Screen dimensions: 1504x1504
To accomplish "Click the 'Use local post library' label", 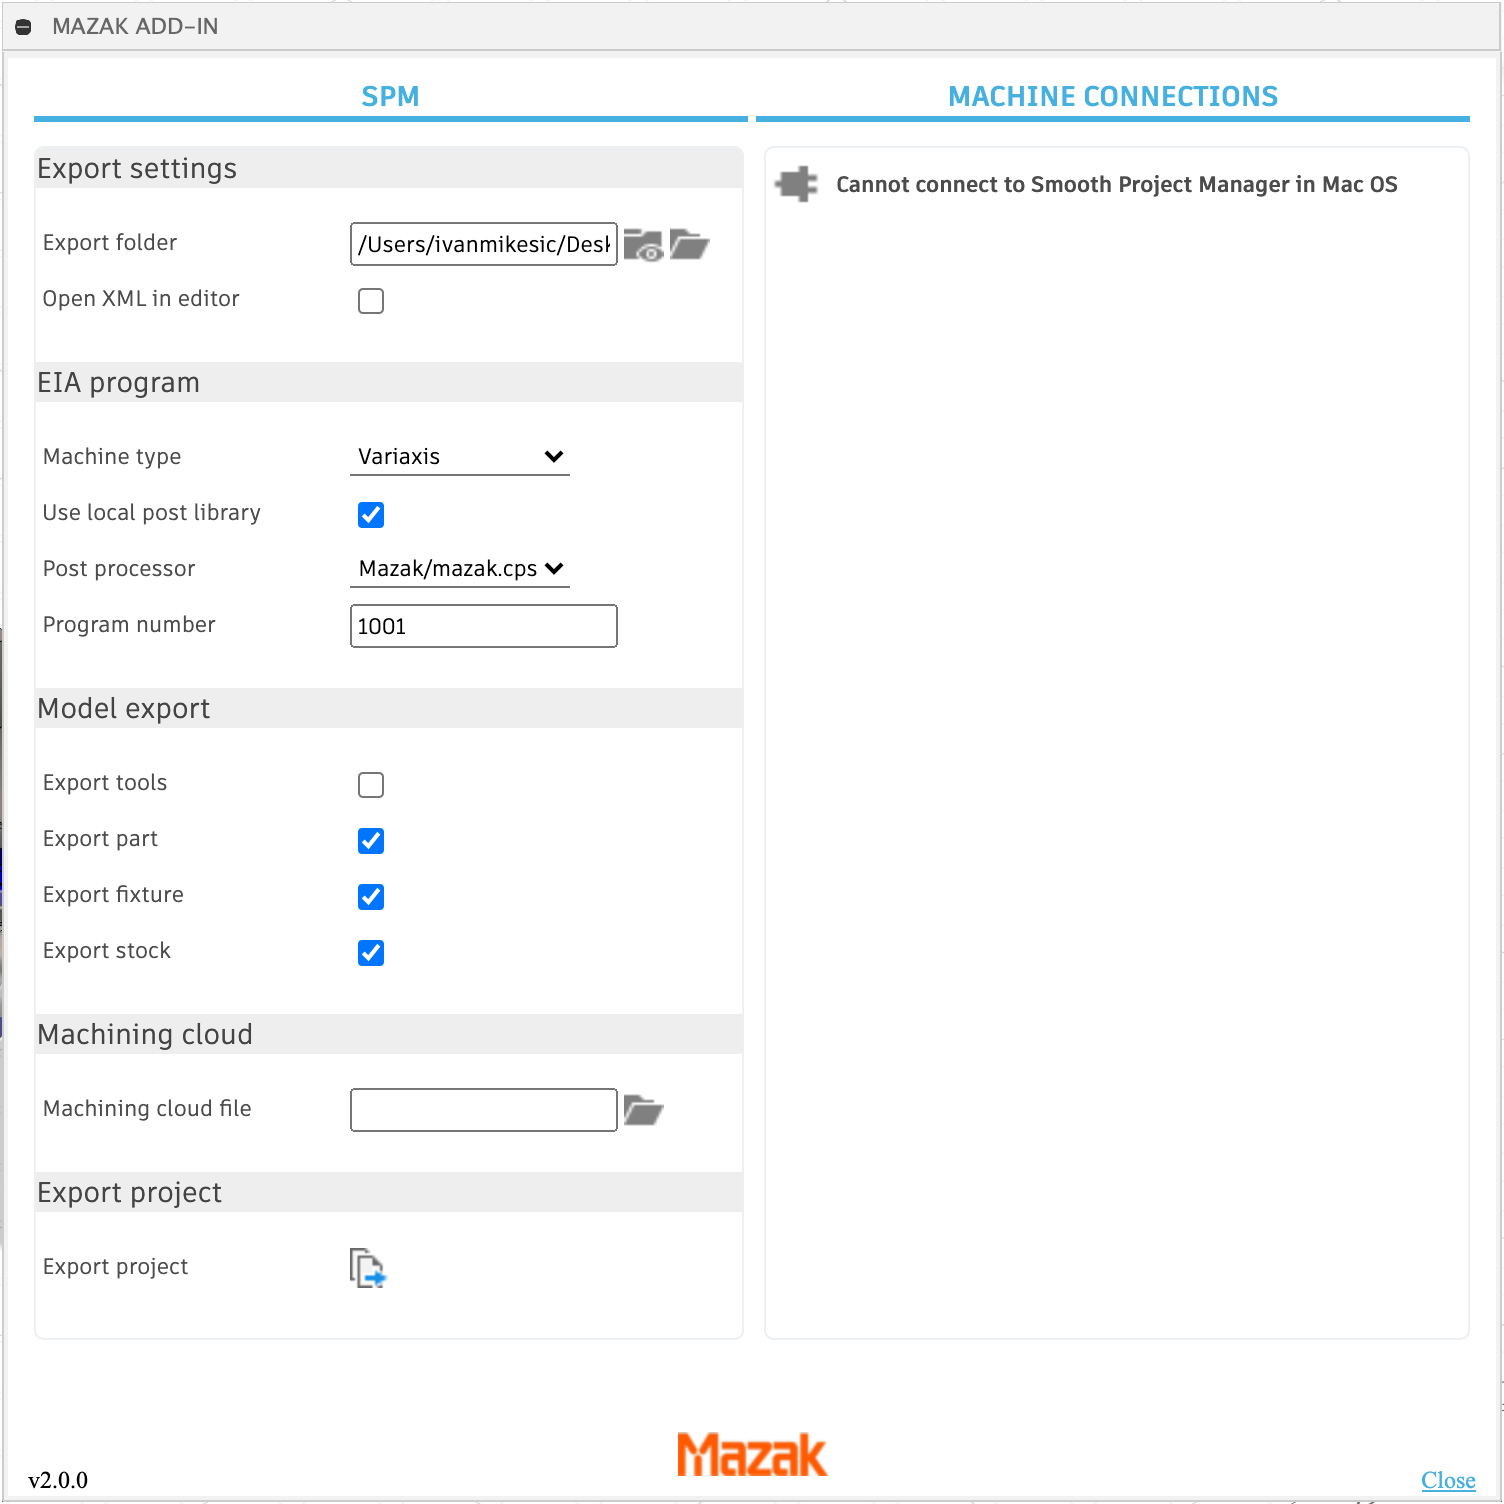I will [152, 513].
